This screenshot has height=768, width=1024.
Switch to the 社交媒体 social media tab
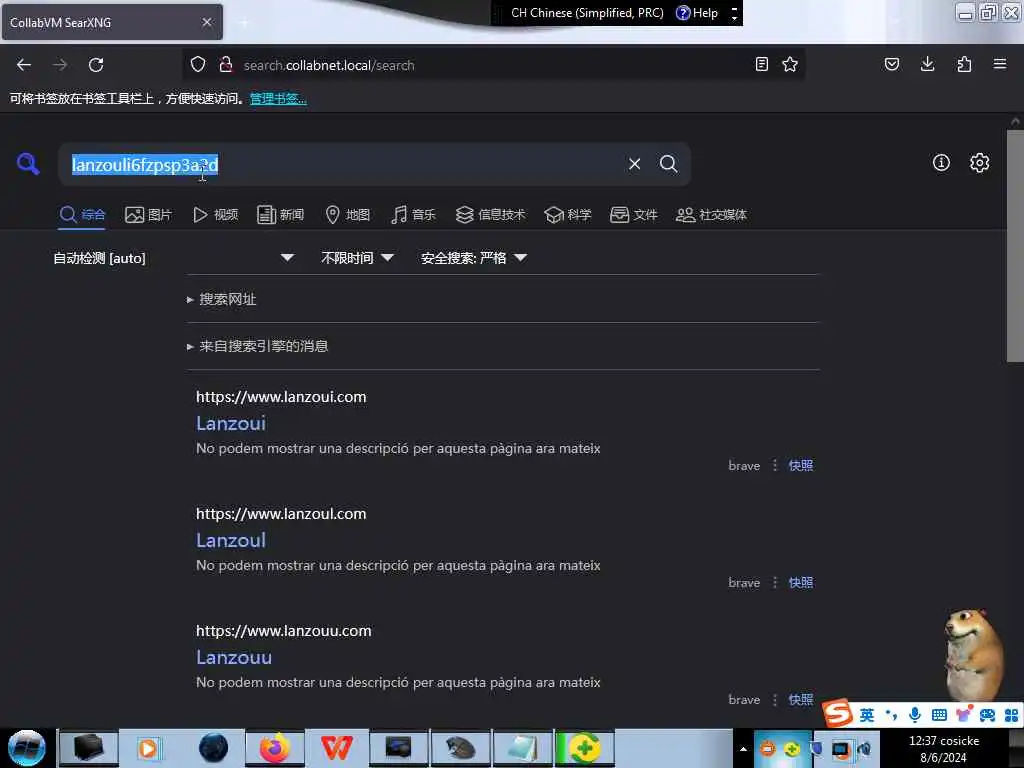coord(711,214)
